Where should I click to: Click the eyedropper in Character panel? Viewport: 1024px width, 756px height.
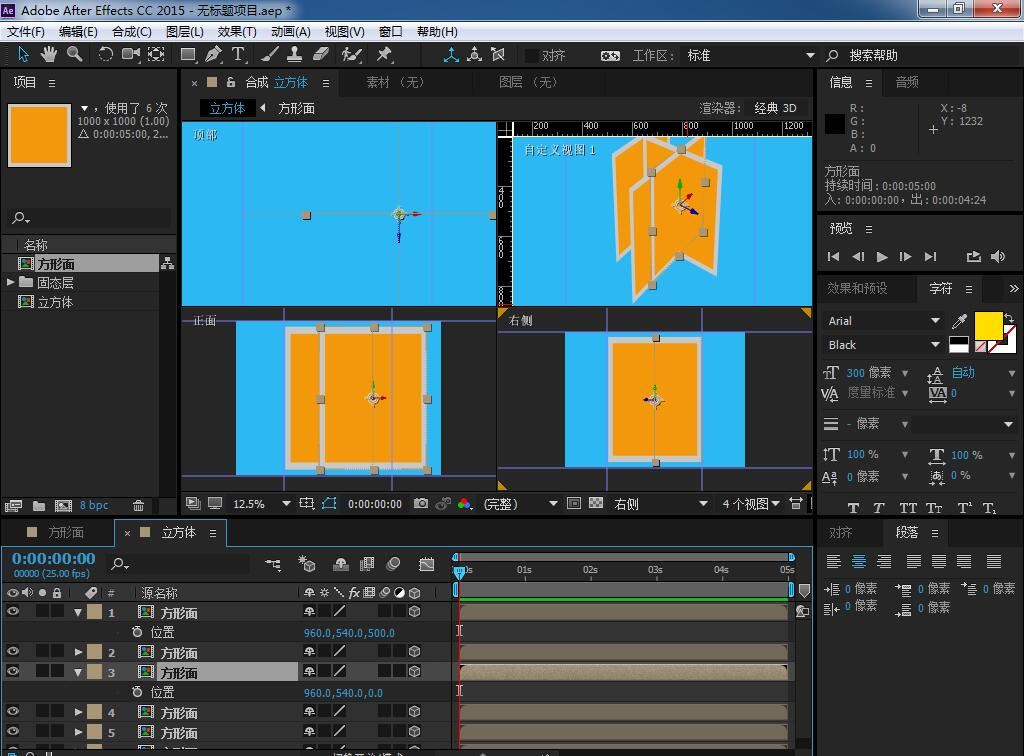[959, 321]
